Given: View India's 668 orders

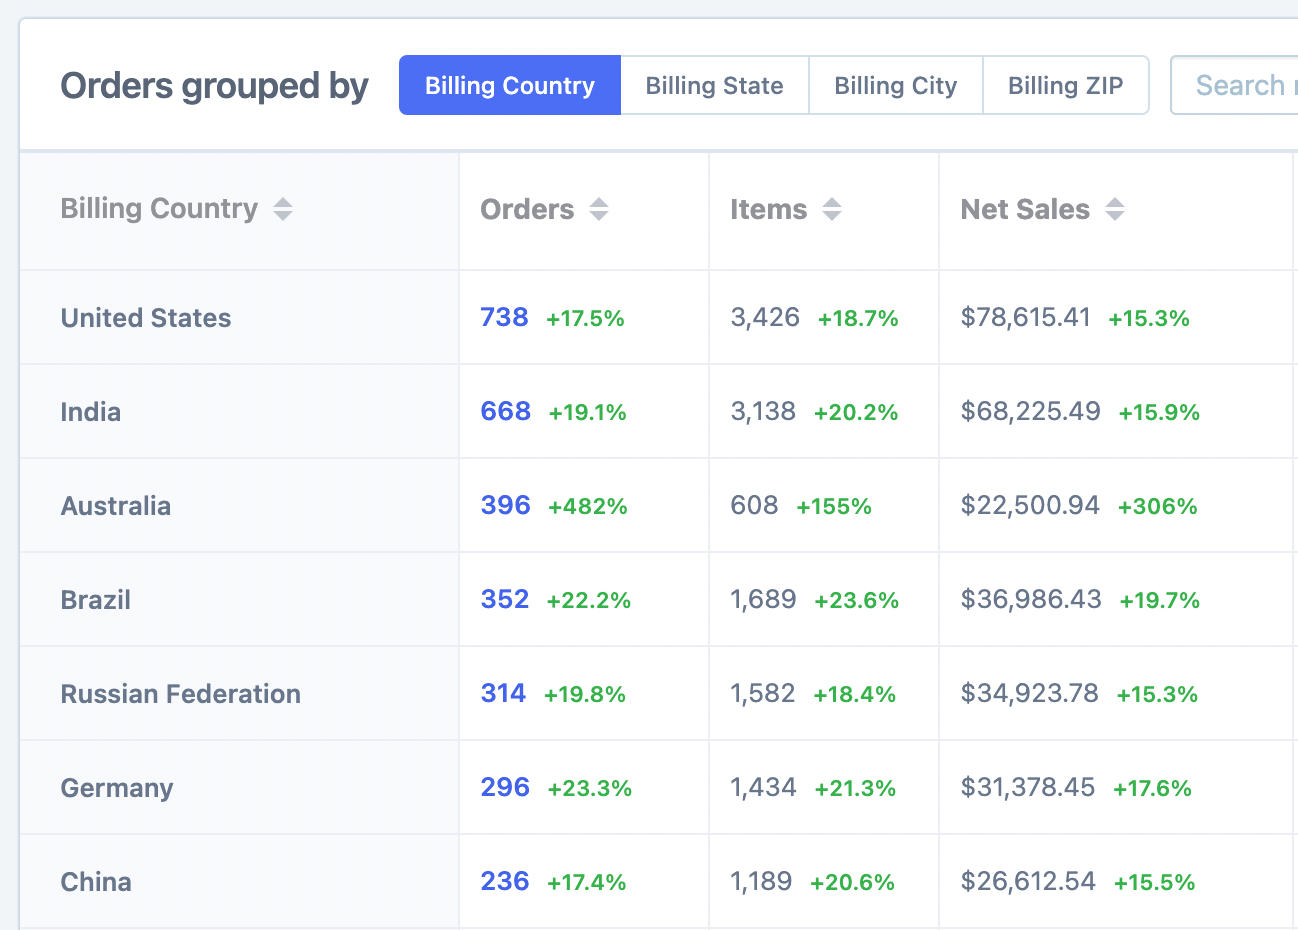Looking at the screenshot, I should (504, 411).
